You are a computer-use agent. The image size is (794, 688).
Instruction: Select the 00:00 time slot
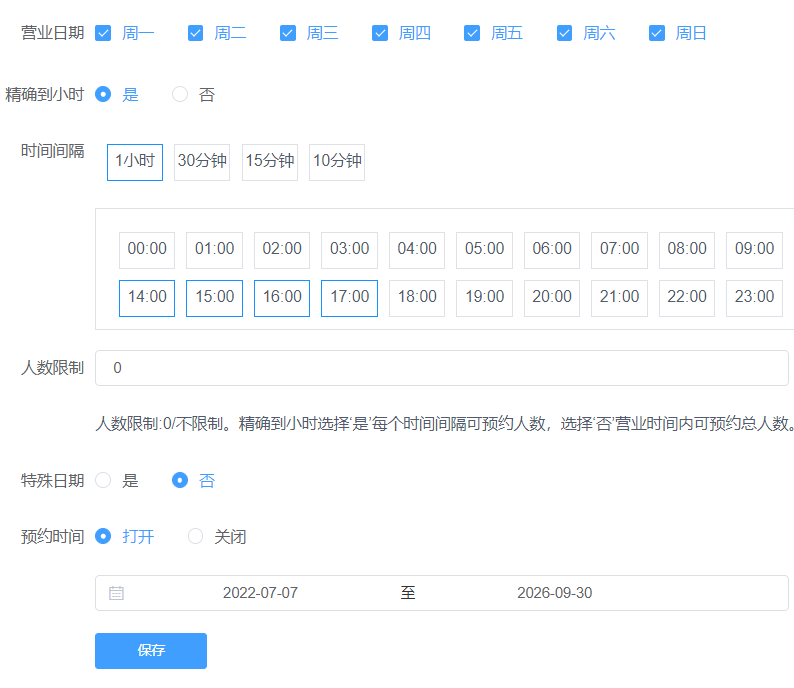(147, 250)
